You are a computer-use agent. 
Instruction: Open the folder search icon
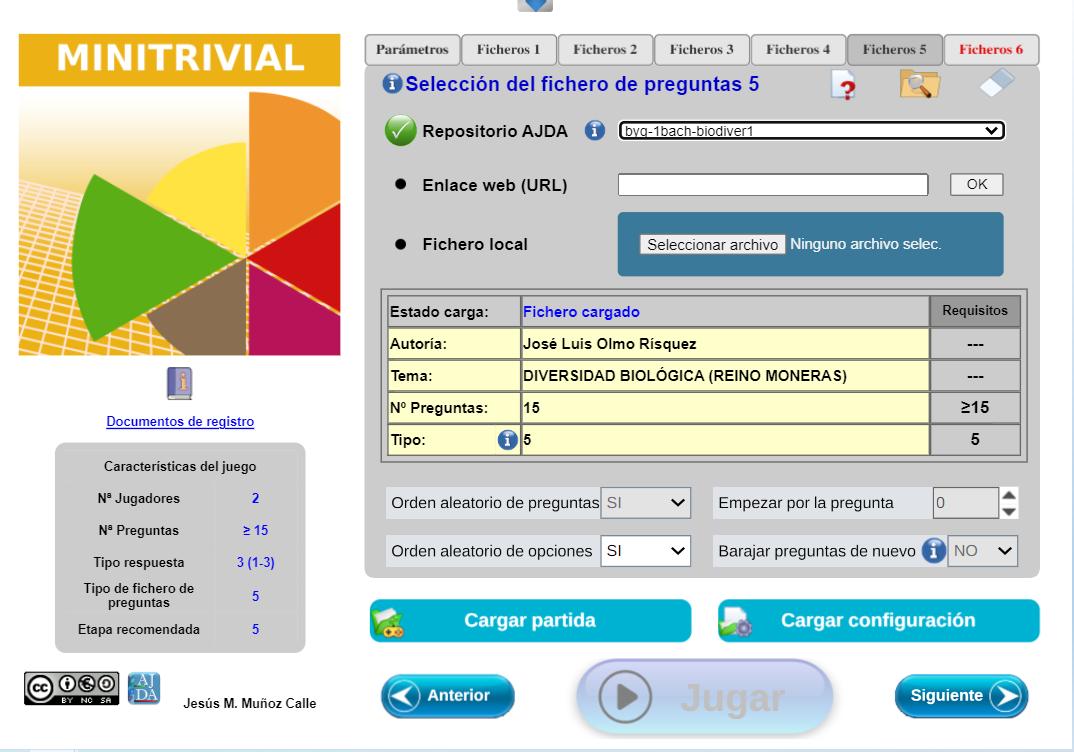coord(919,85)
